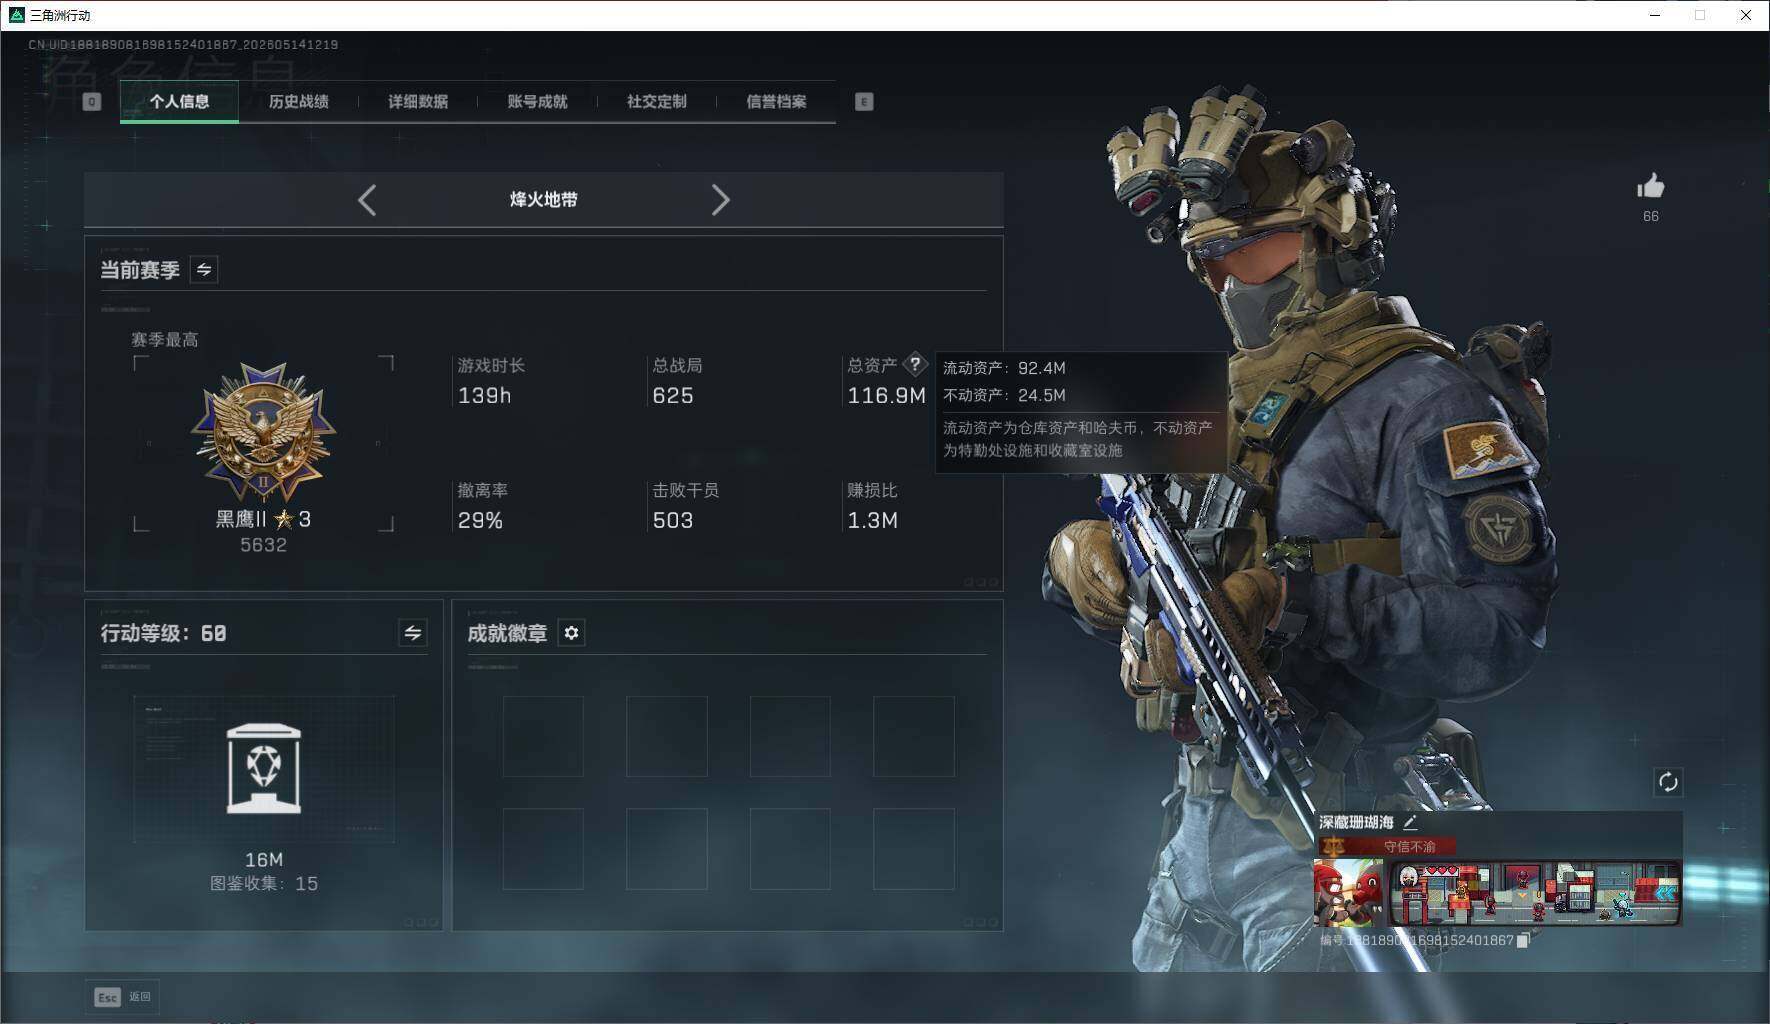Open the 信誉档案 tab

[x=776, y=101]
